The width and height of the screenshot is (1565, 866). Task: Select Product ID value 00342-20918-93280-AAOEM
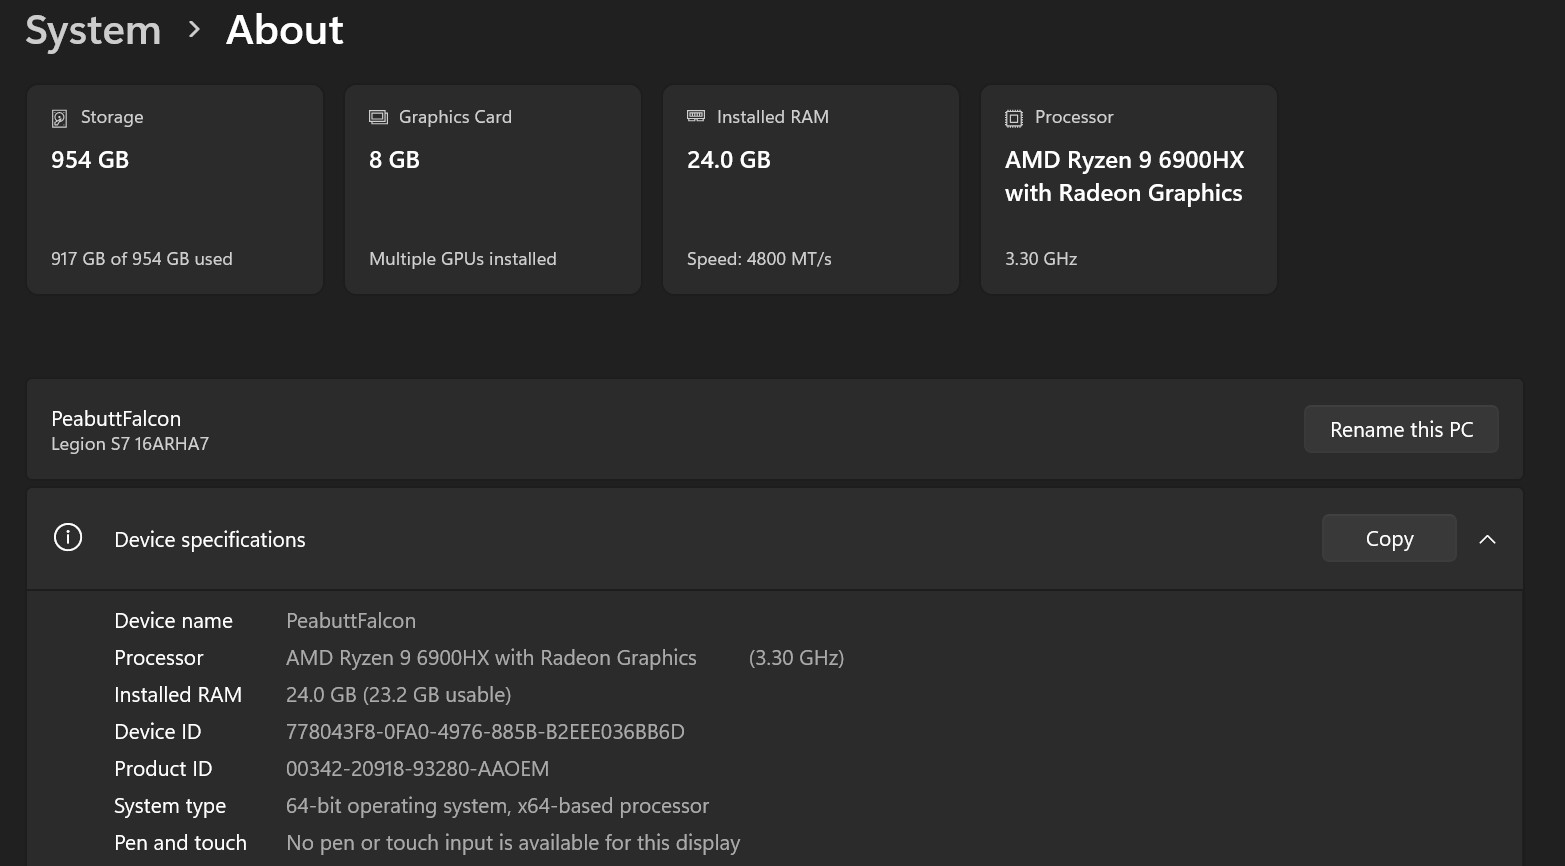tap(417, 769)
